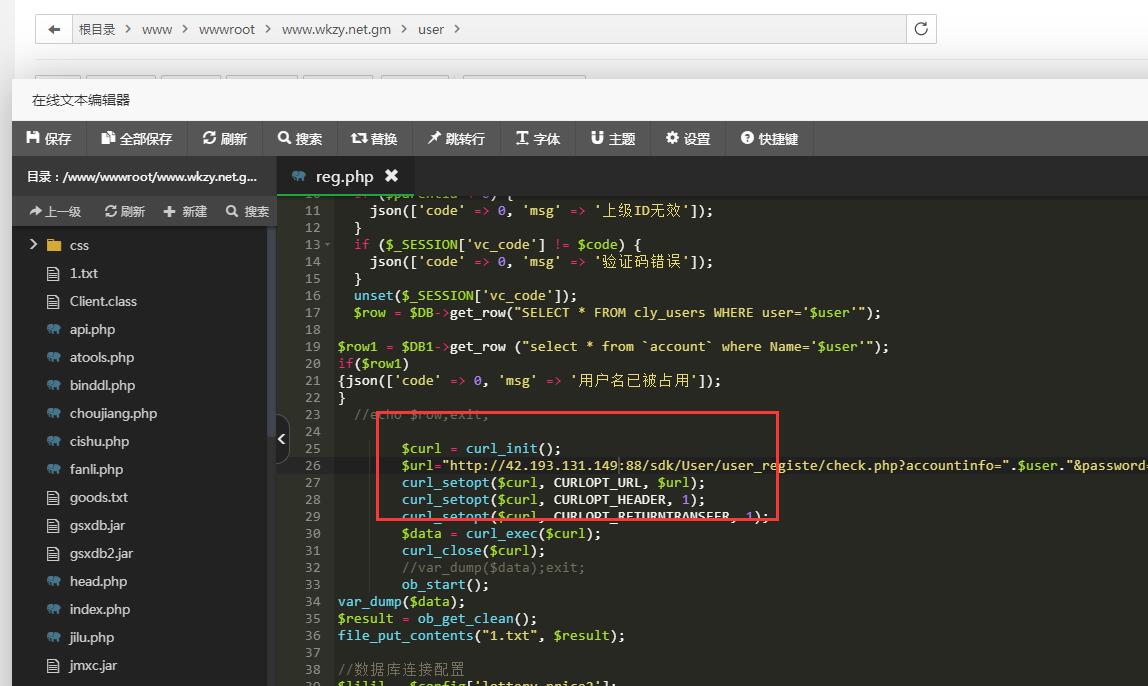
Task: Close the reg.php tab
Action: pos(391,176)
